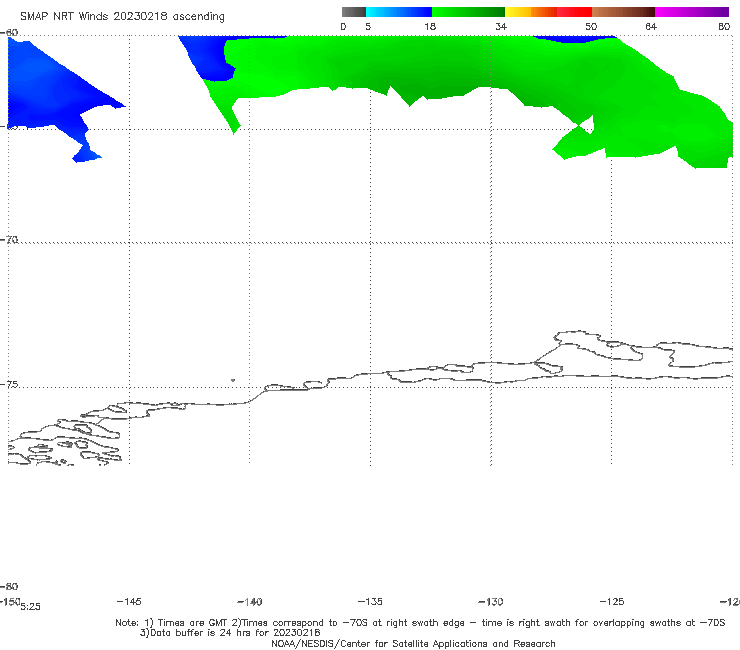The width and height of the screenshot is (740, 650).
Task: Click the "18" color scale label
Action: point(430,27)
